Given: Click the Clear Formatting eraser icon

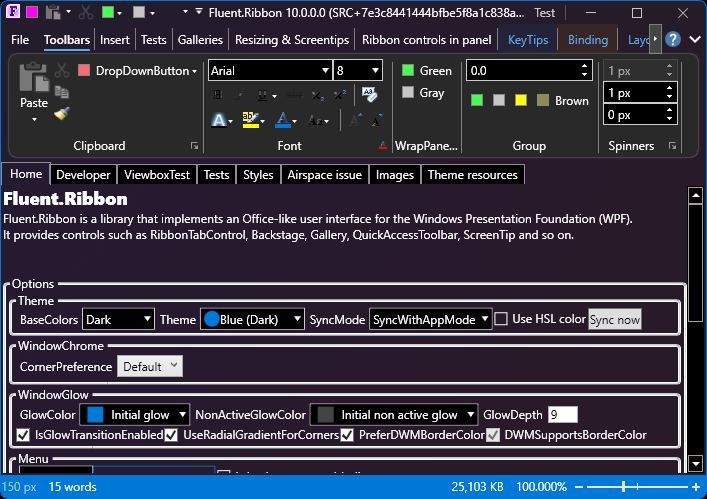Looking at the screenshot, I should point(370,95).
